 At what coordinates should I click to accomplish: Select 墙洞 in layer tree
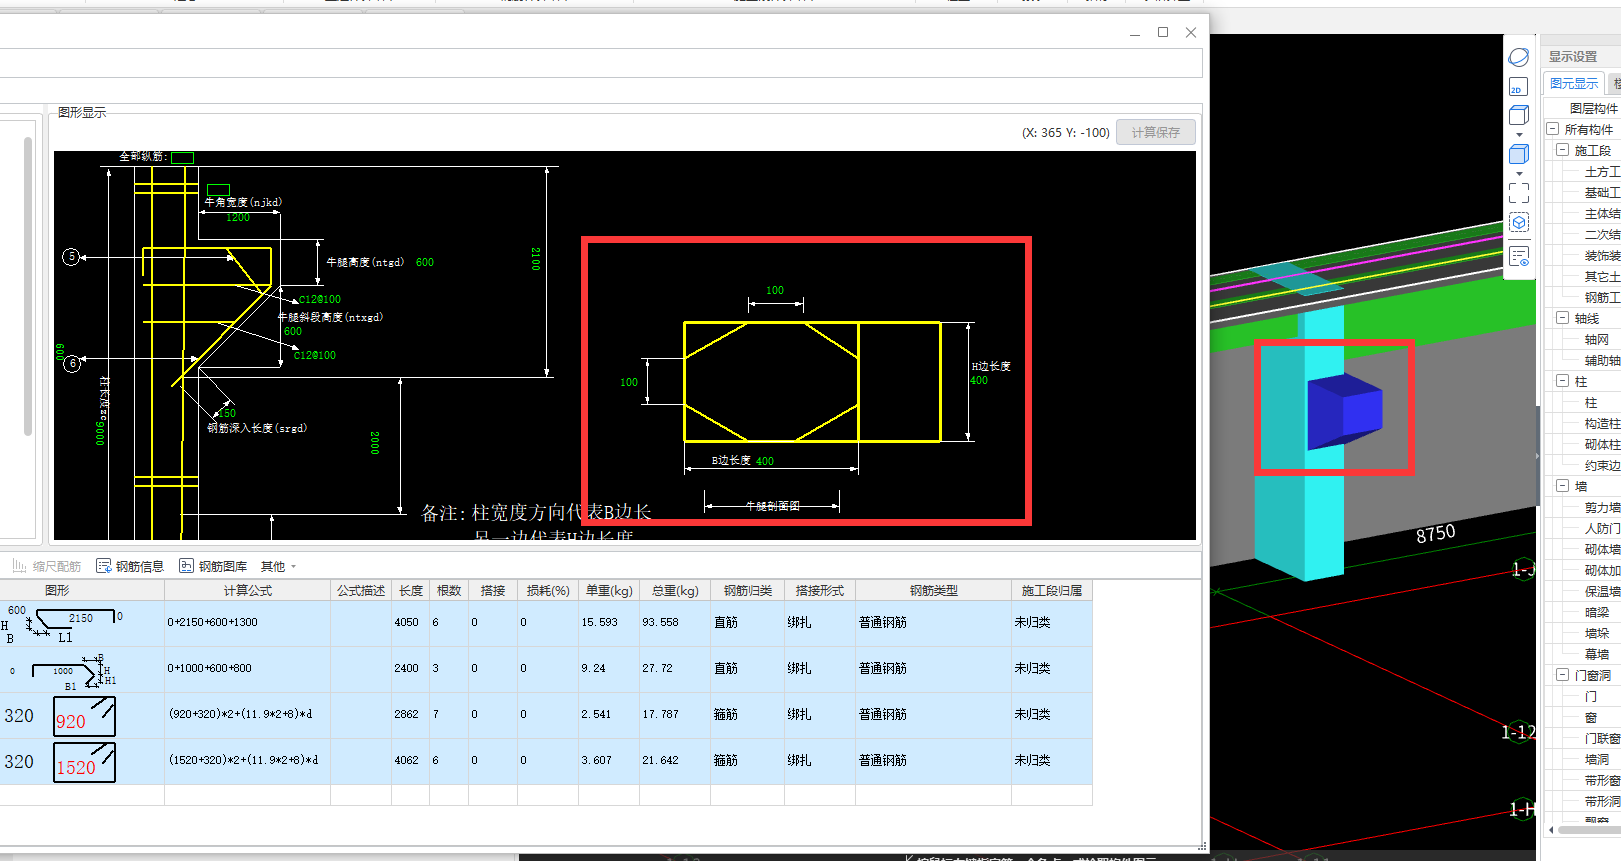1597,759
